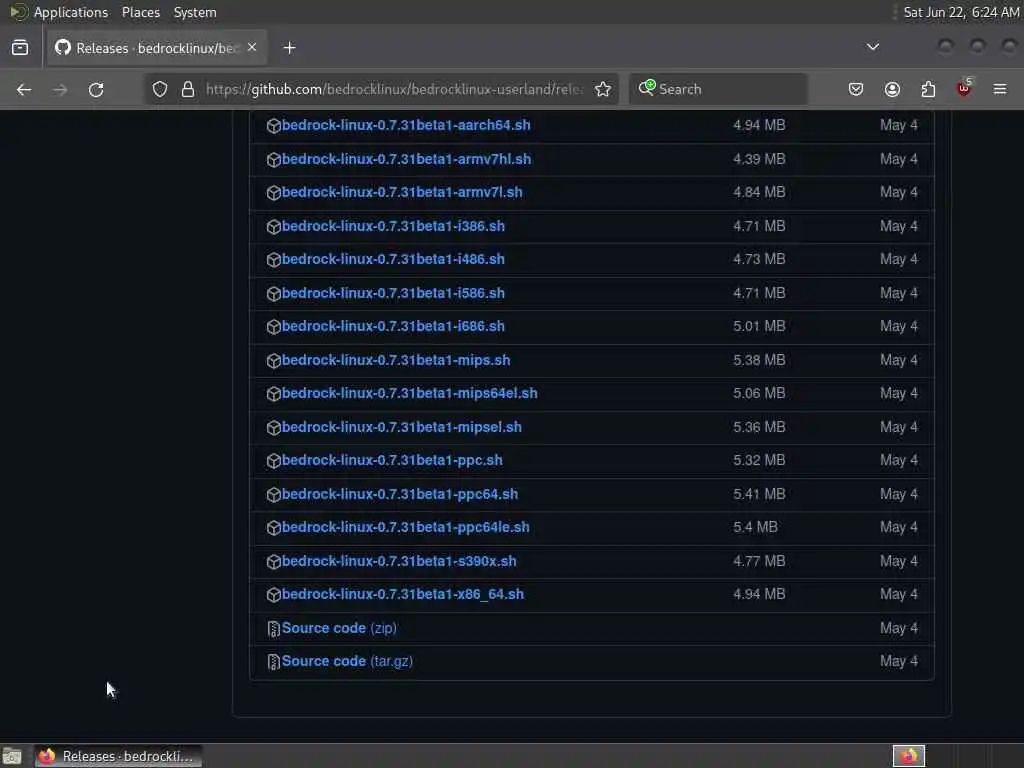Open Firefox account icon
1024x768 pixels.
892,89
